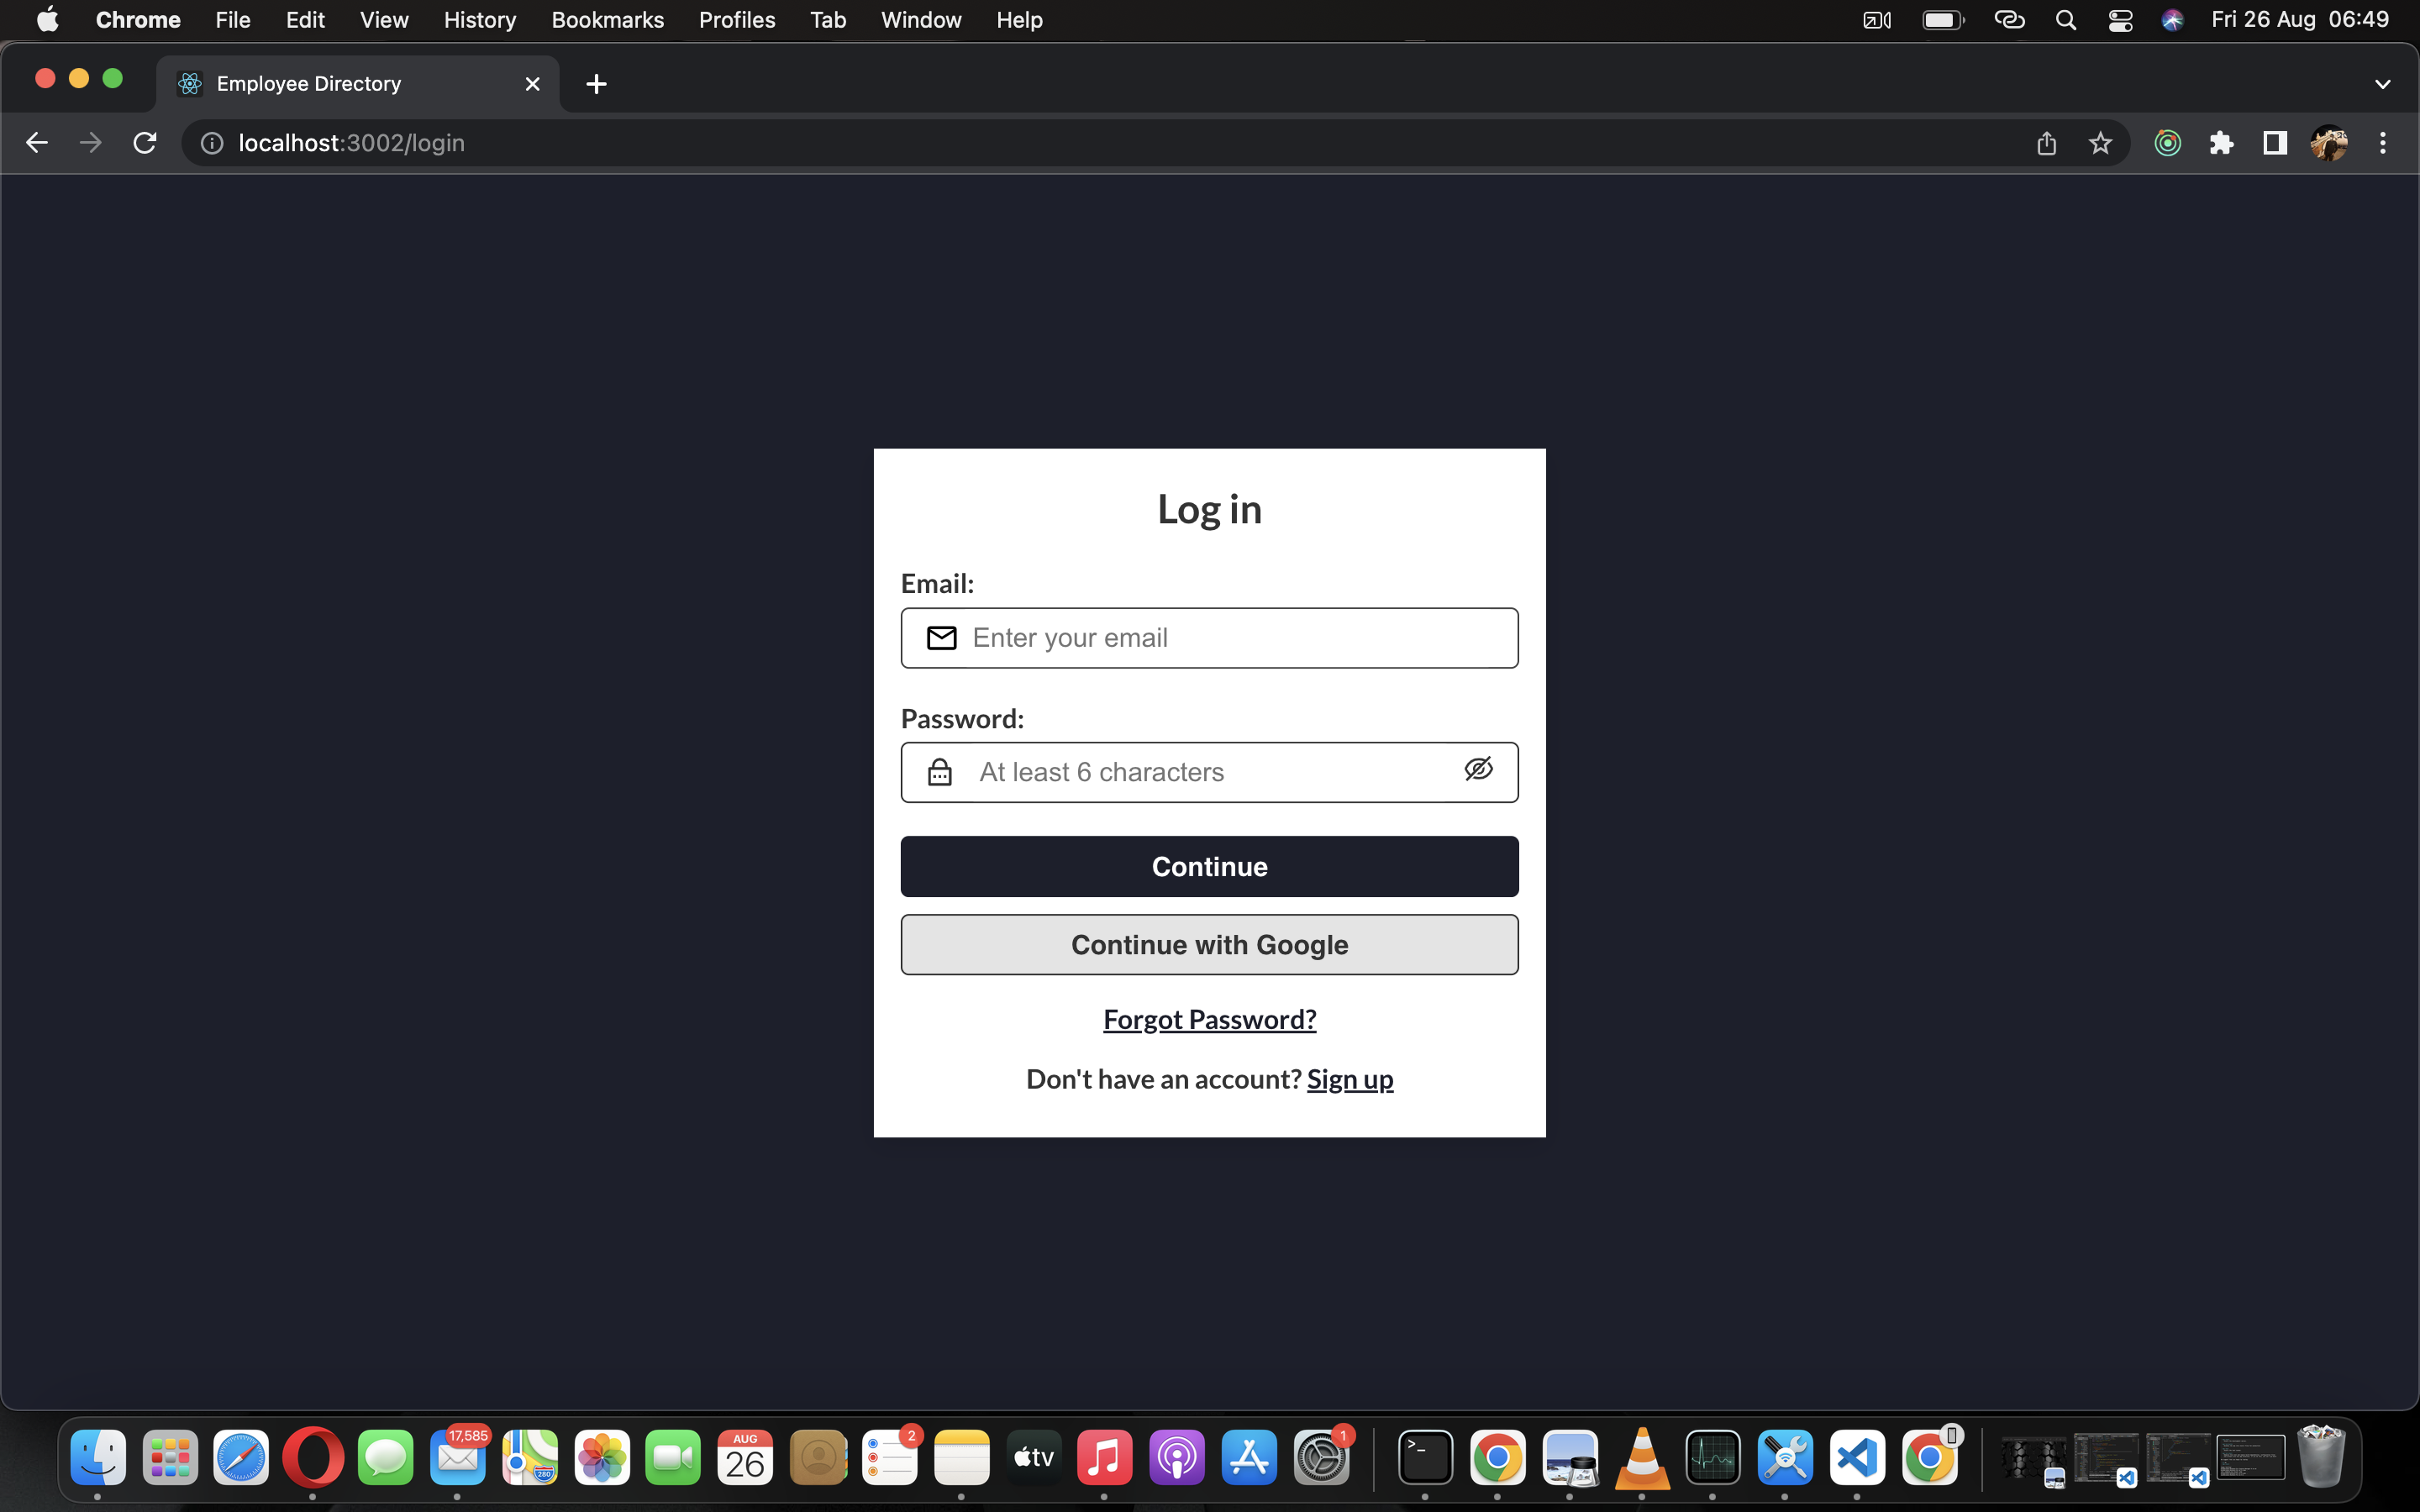This screenshot has width=2420, height=1512.
Task: Toggle password visibility with the eye icon
Action: [x=1478, y=769]
